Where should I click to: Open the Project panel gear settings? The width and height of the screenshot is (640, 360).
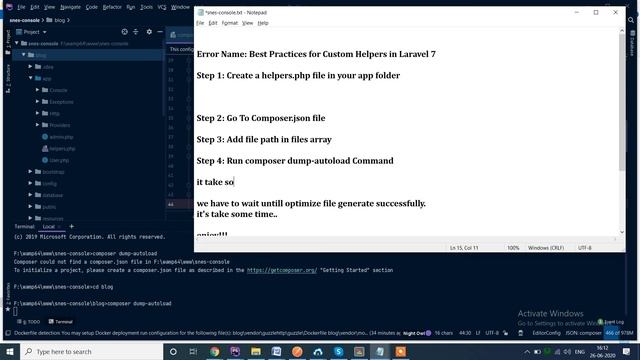(x=149, y=32)
